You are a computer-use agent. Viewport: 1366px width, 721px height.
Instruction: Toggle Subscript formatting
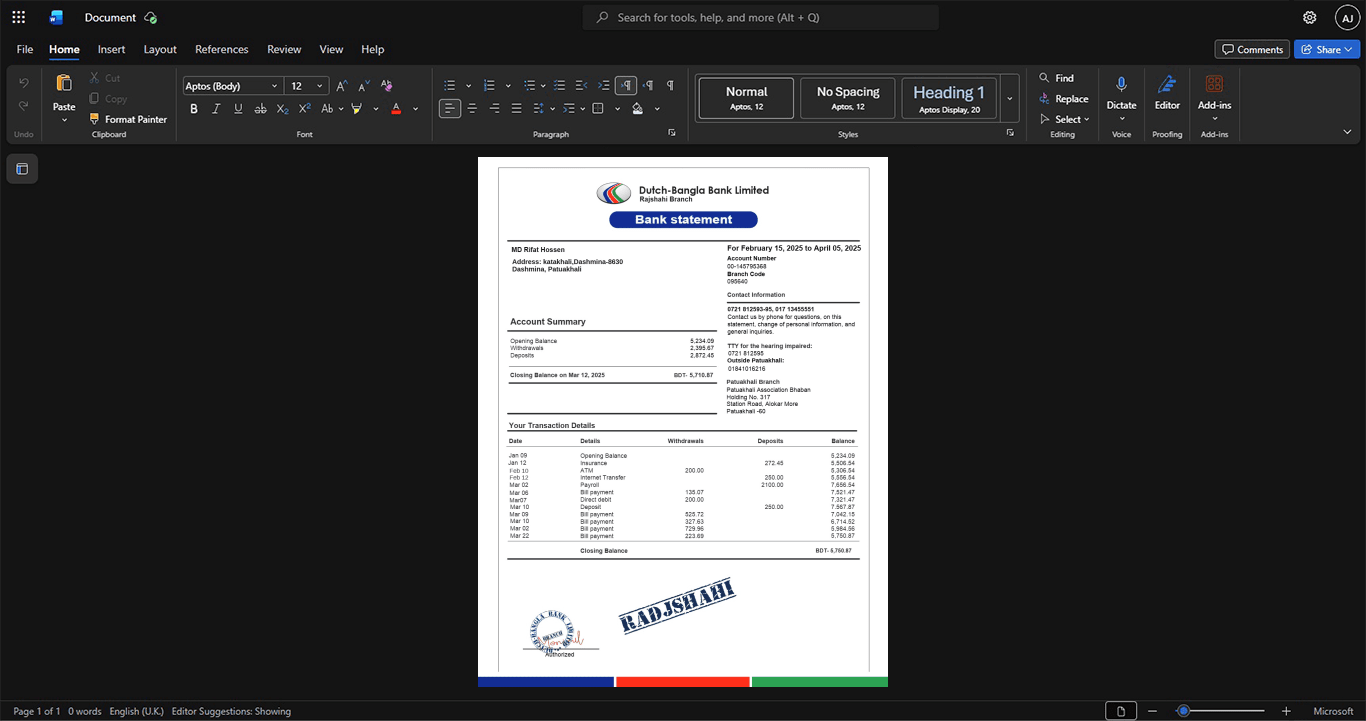[x=282, y=108]
